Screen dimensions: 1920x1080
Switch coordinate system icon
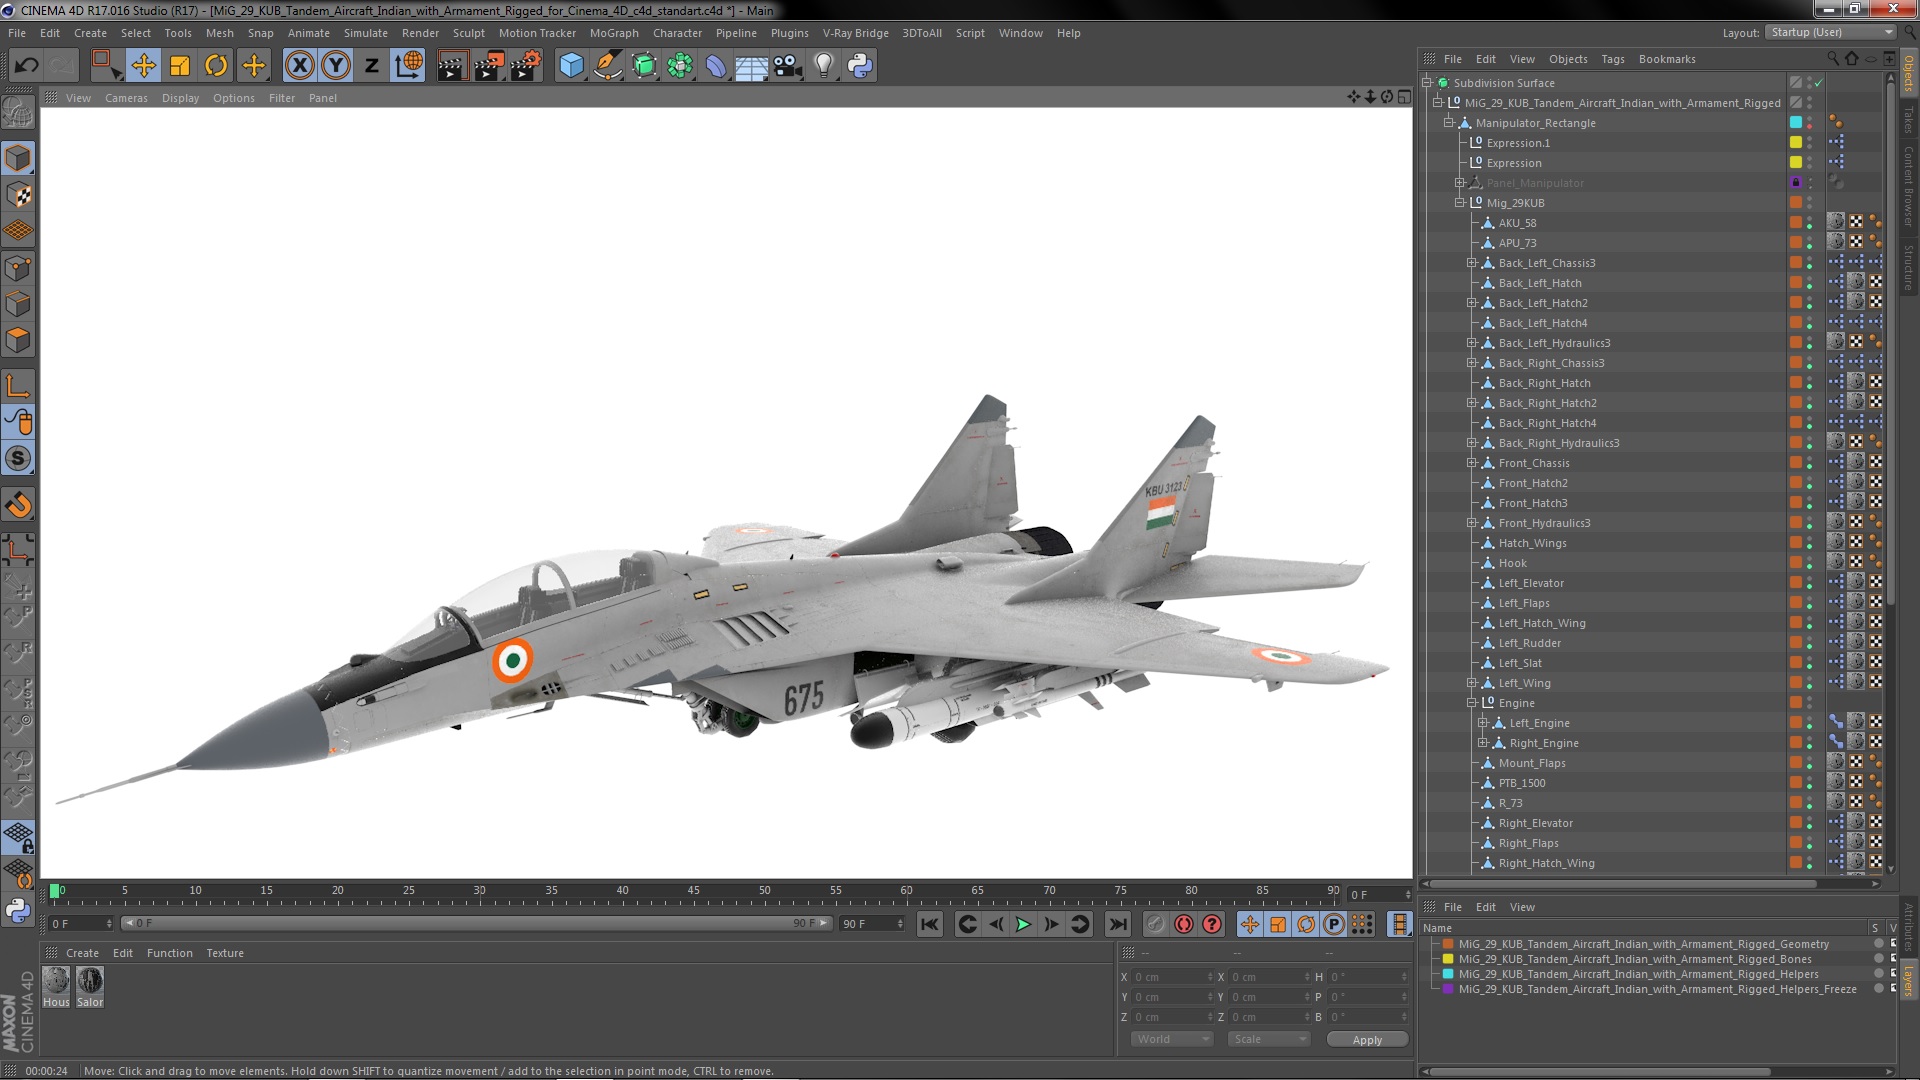pos(408,66)
